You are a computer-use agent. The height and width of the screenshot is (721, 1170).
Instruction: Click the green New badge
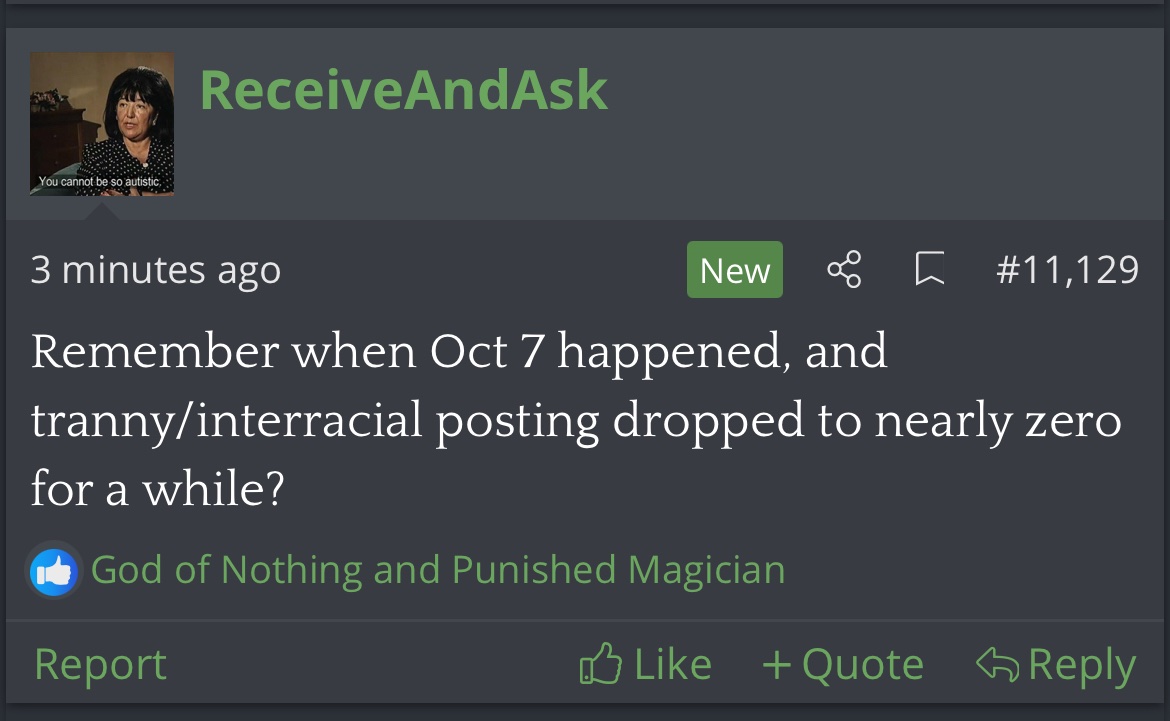[x=735, y=269]
